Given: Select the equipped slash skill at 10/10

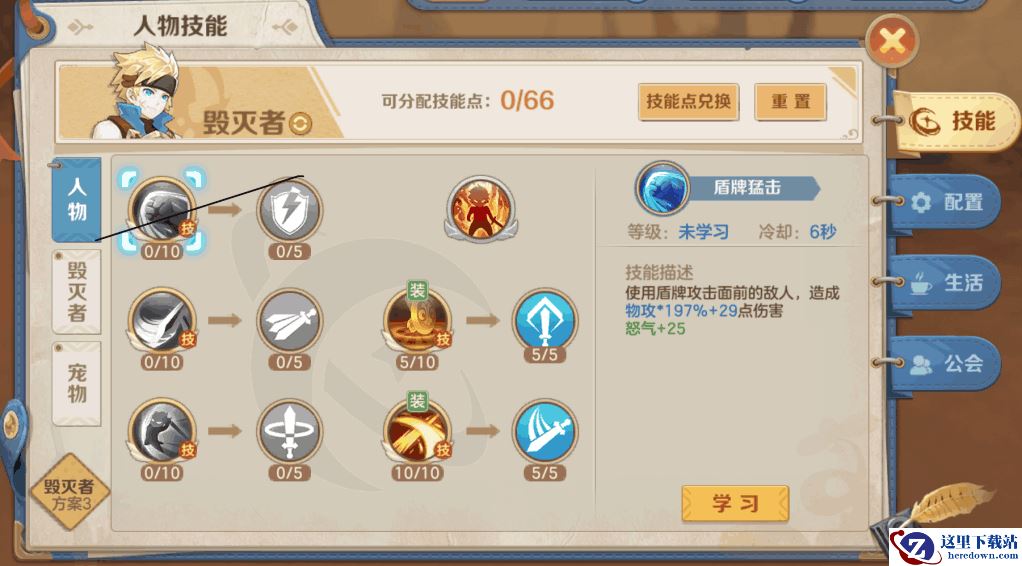Looking at the screenshot, I should (x=417, y=431).
